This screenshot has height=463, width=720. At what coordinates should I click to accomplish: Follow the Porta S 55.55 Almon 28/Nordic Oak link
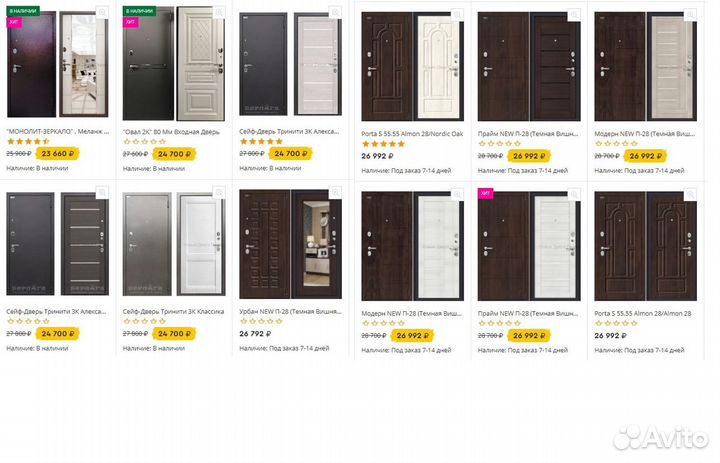pos(413,132)
